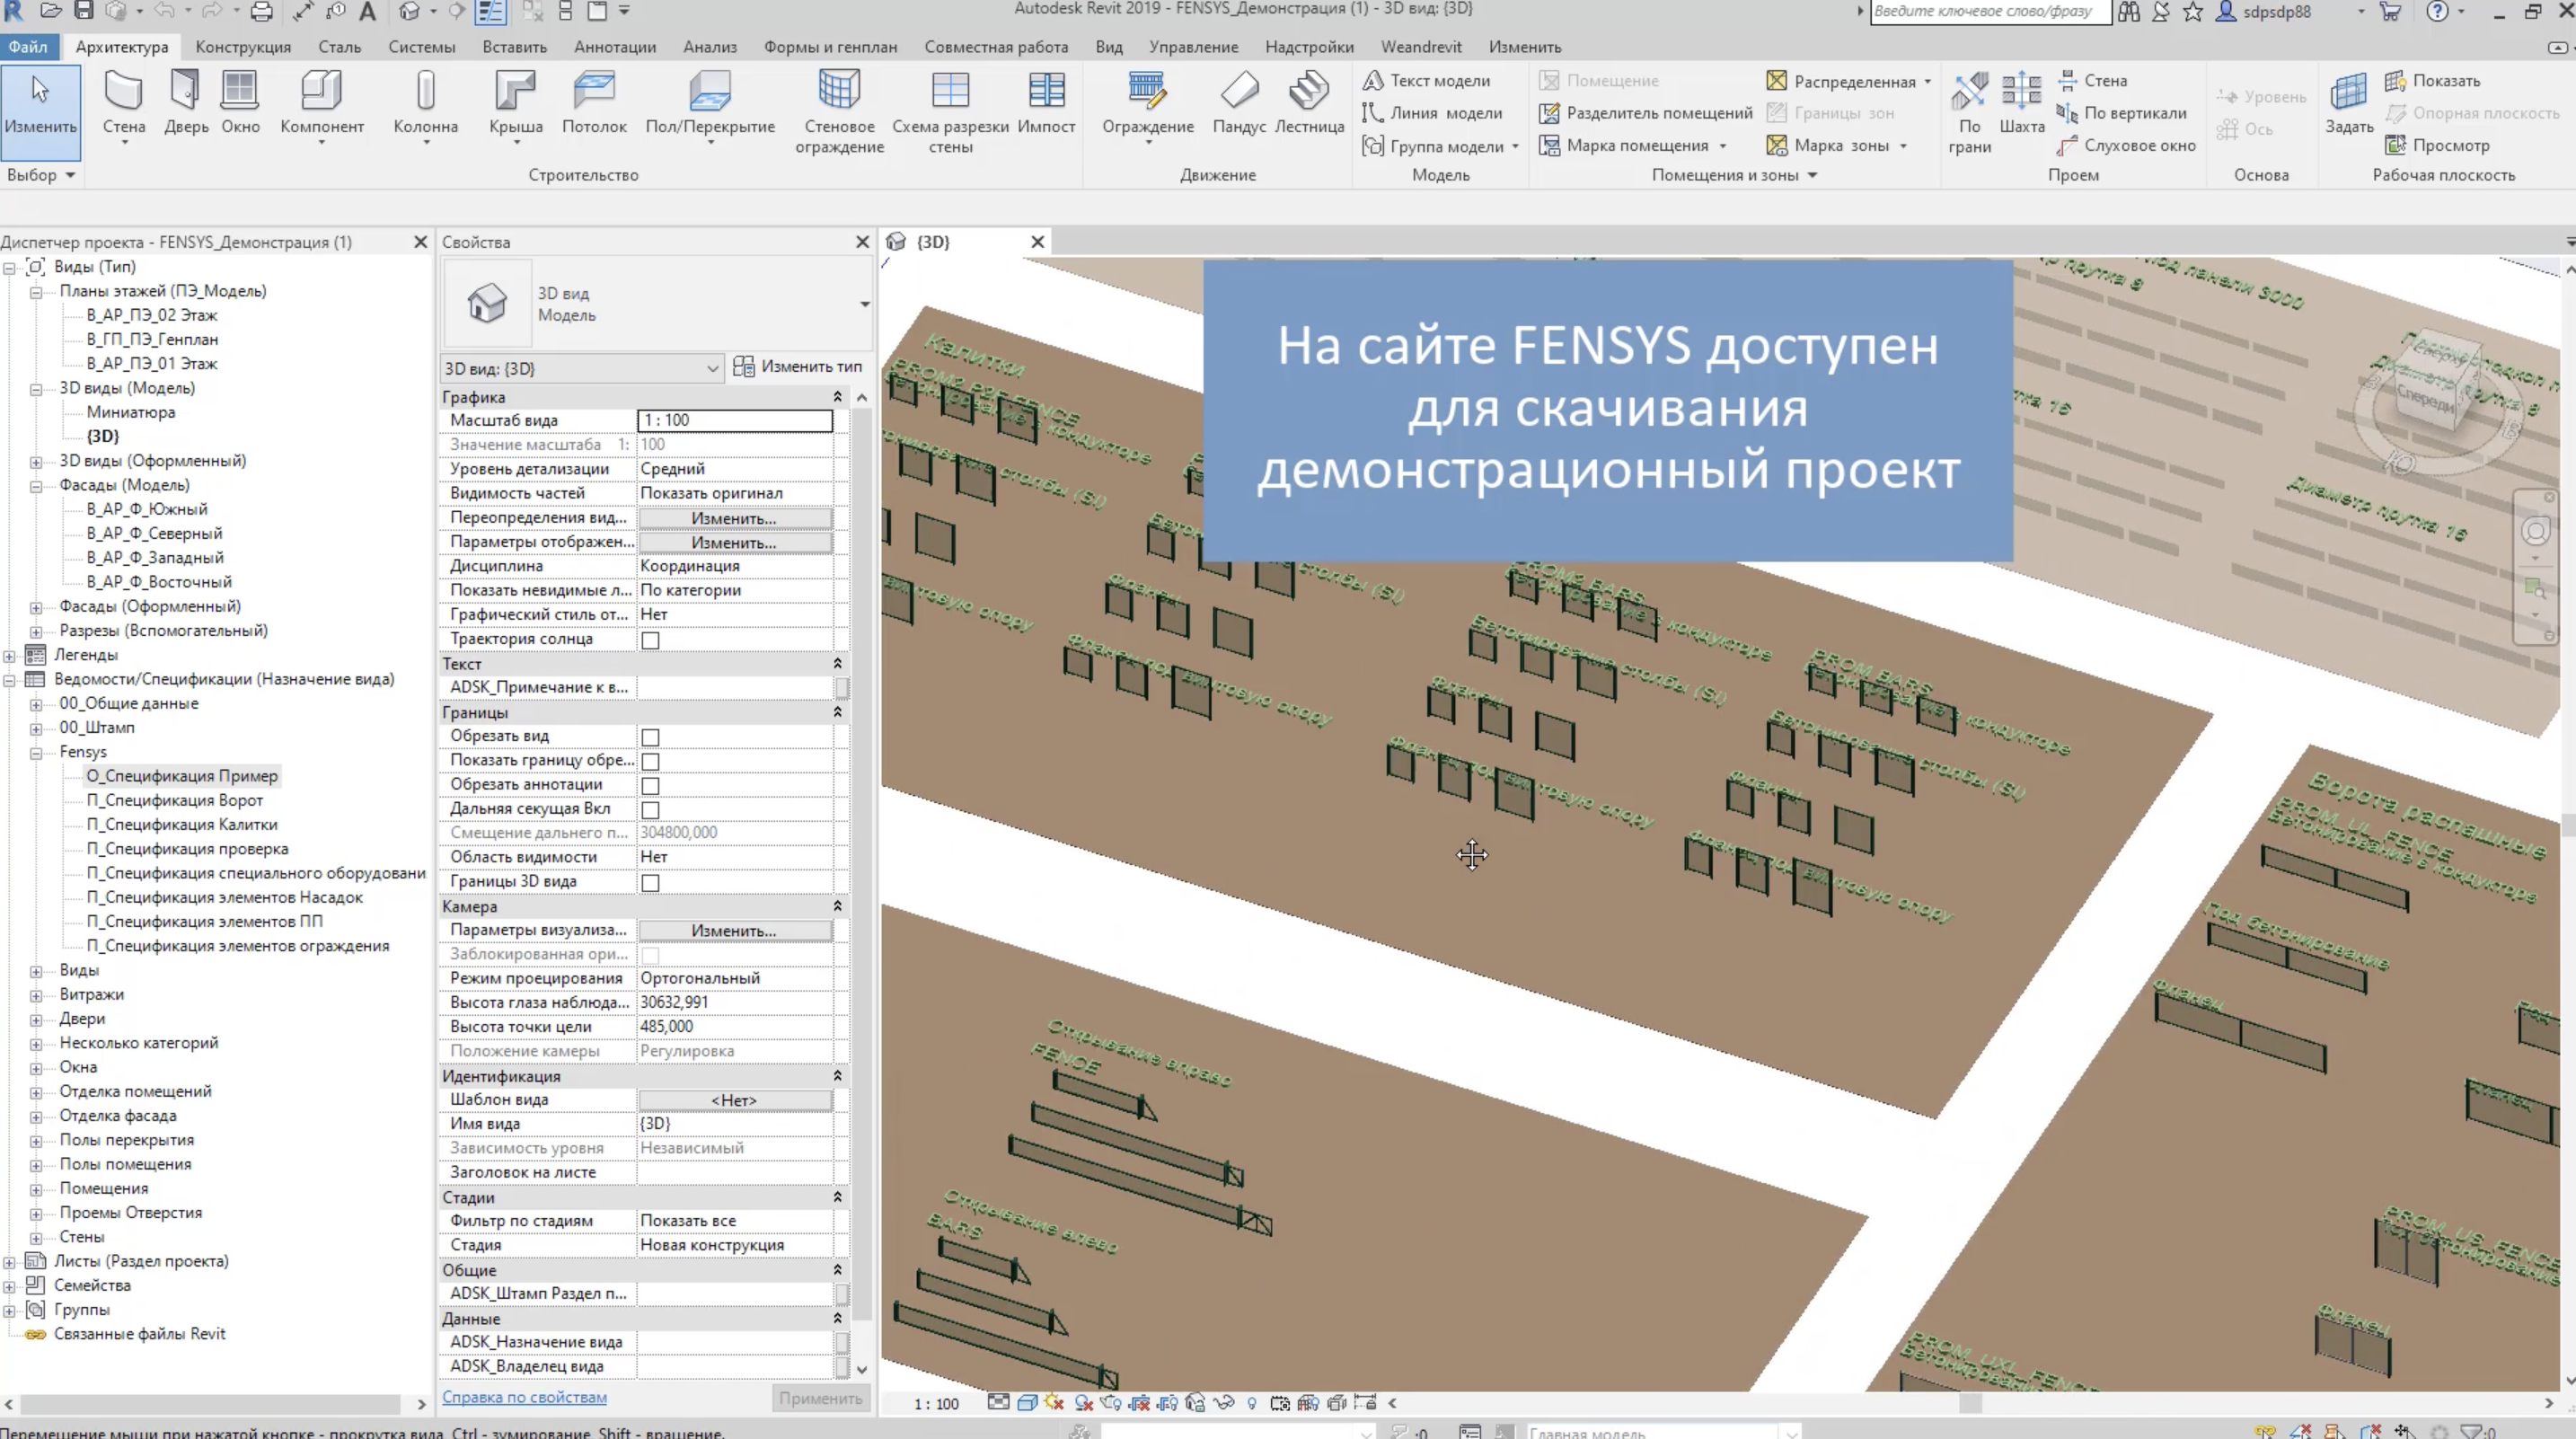
Task: Toggle Annotation crop (Обрезать аннотации) checkbox
Action: [x=650, y=786]
